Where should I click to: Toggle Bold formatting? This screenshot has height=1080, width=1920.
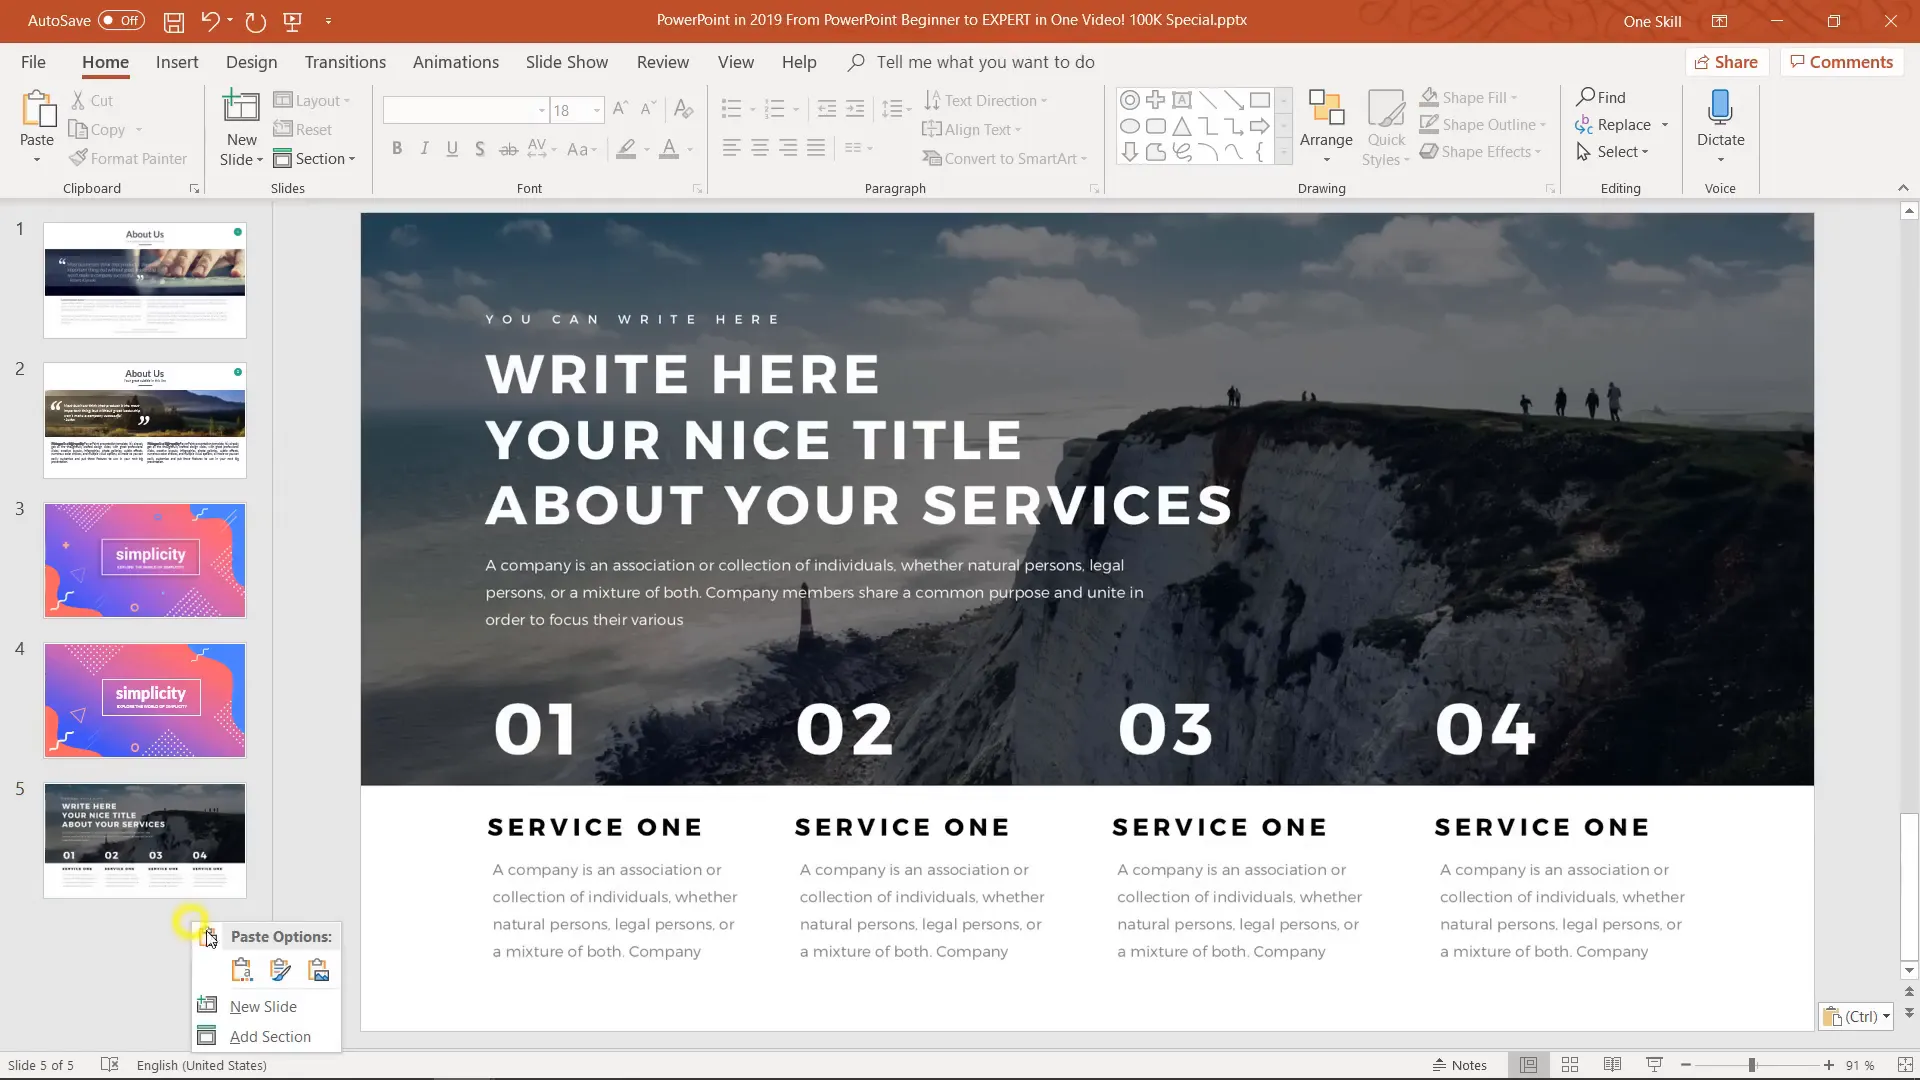(x=397, y=149)
